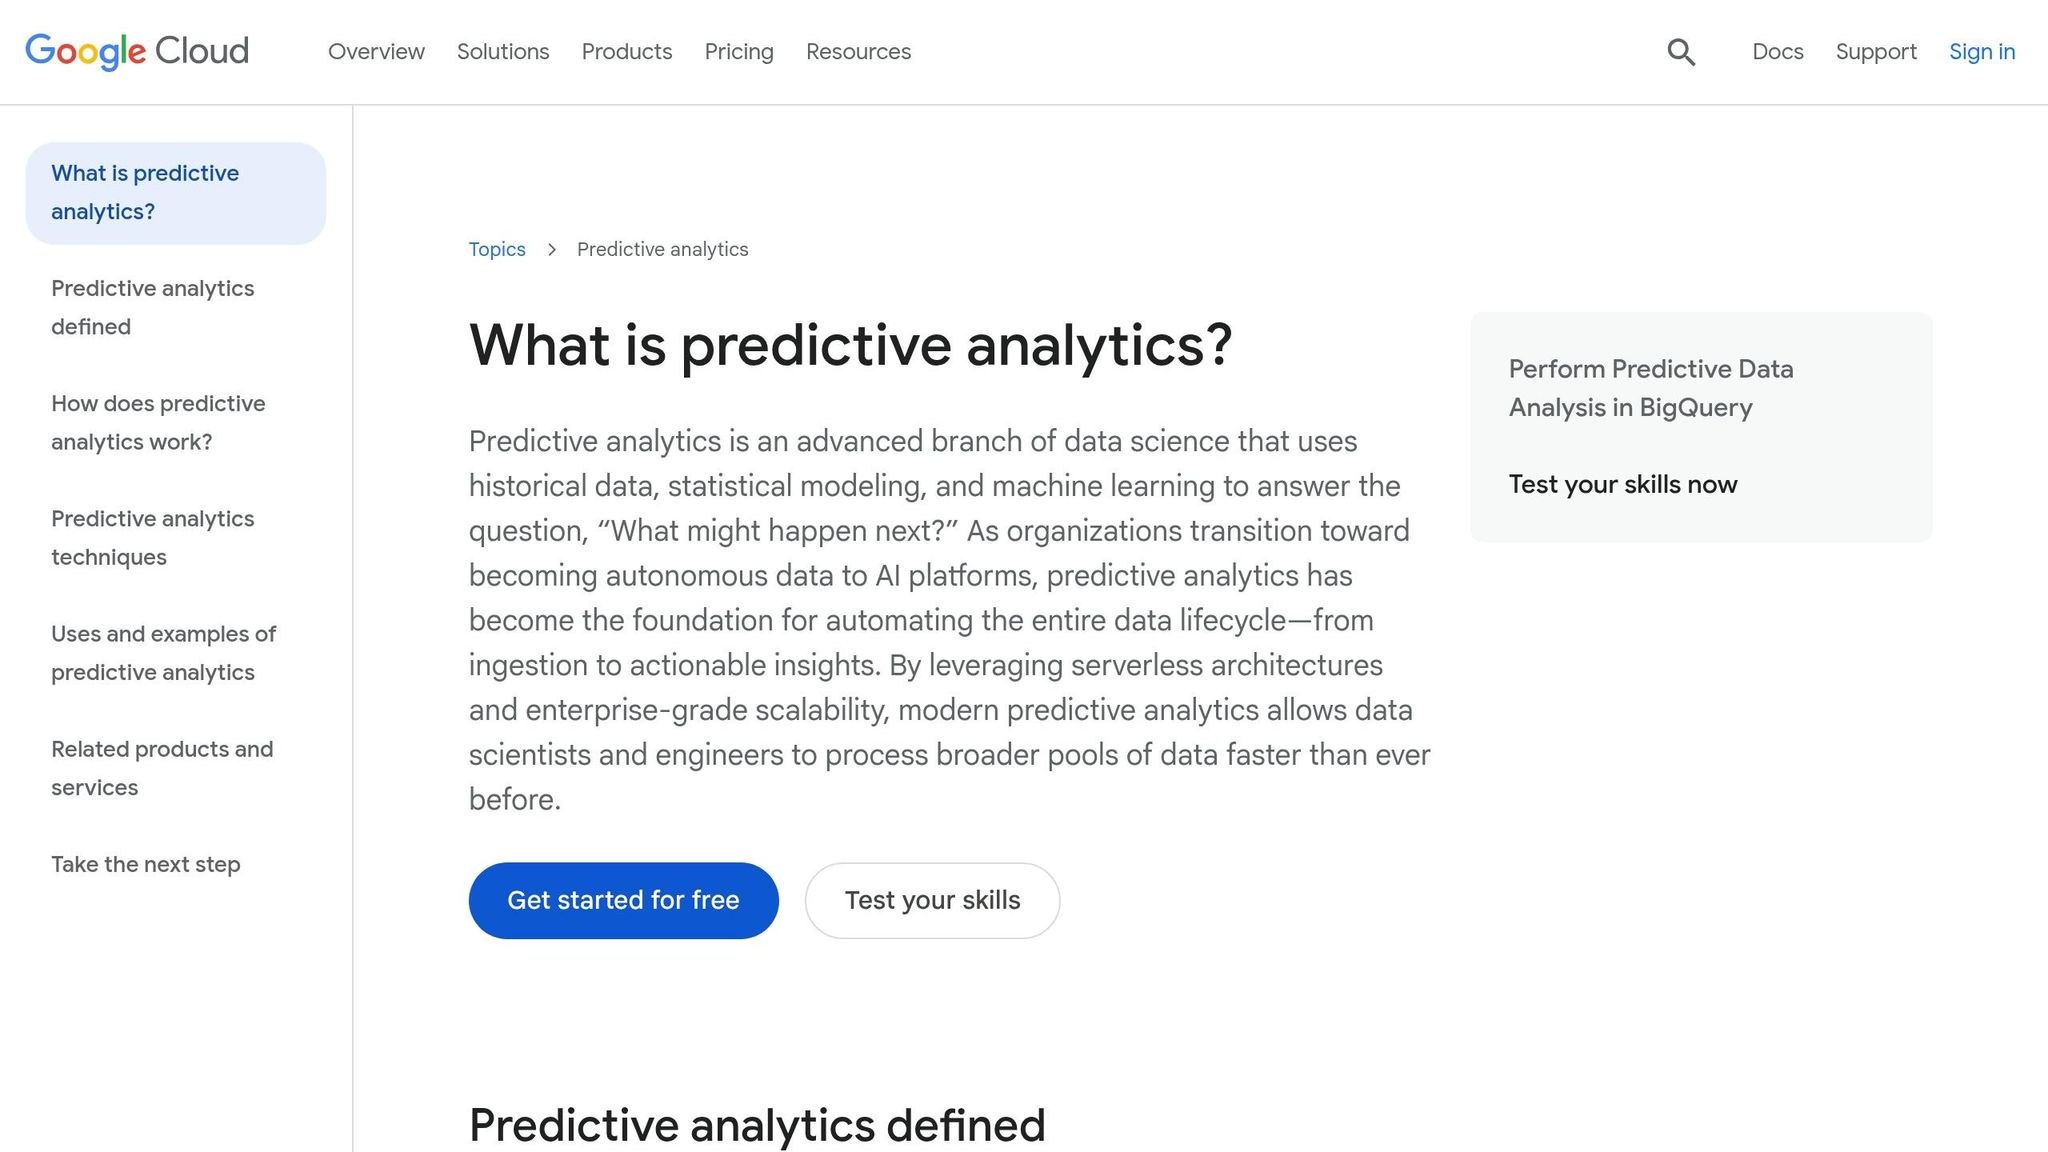
Task: Select the Overview menu item
Action: pos(376,51)
